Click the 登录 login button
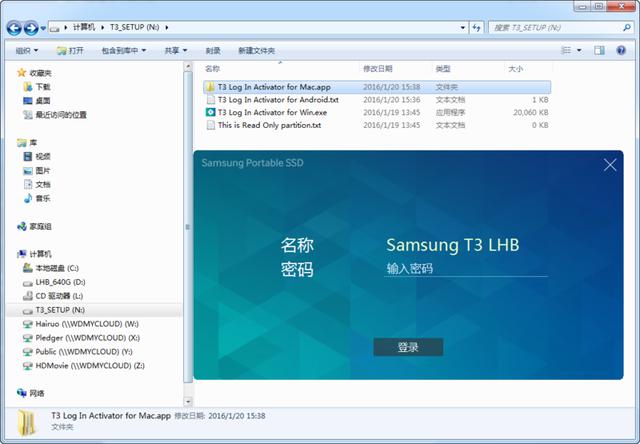The height and width of the screenshot is (444, 640). (408, 347)
